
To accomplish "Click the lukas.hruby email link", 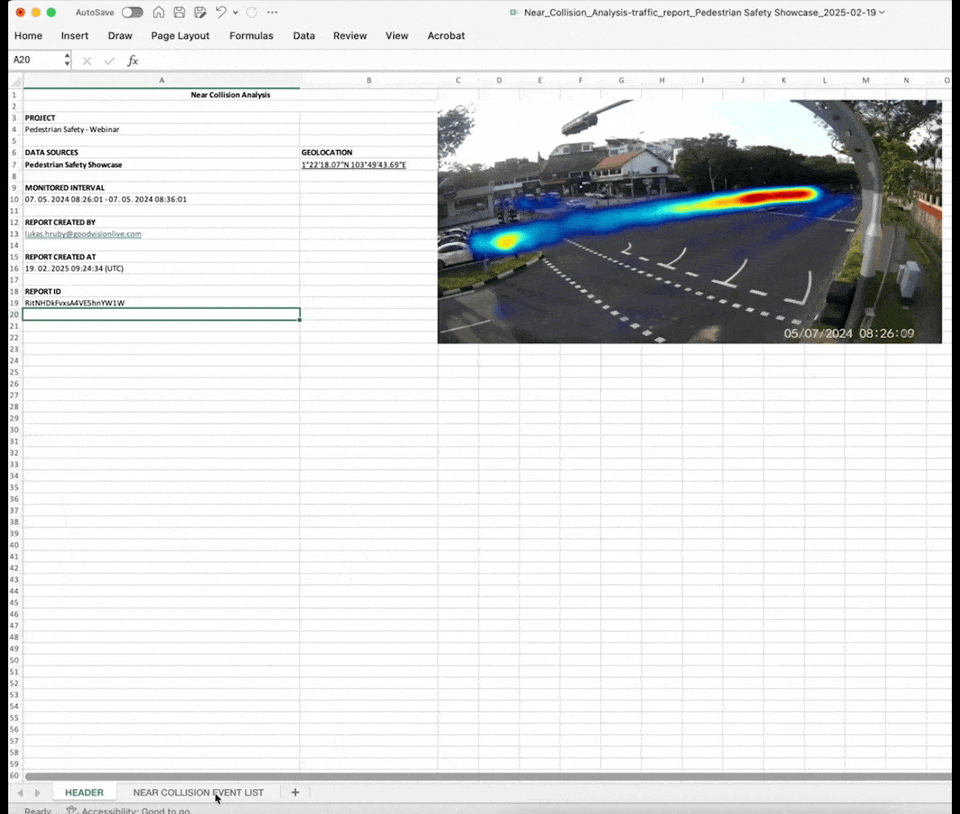I will point(83,234).
